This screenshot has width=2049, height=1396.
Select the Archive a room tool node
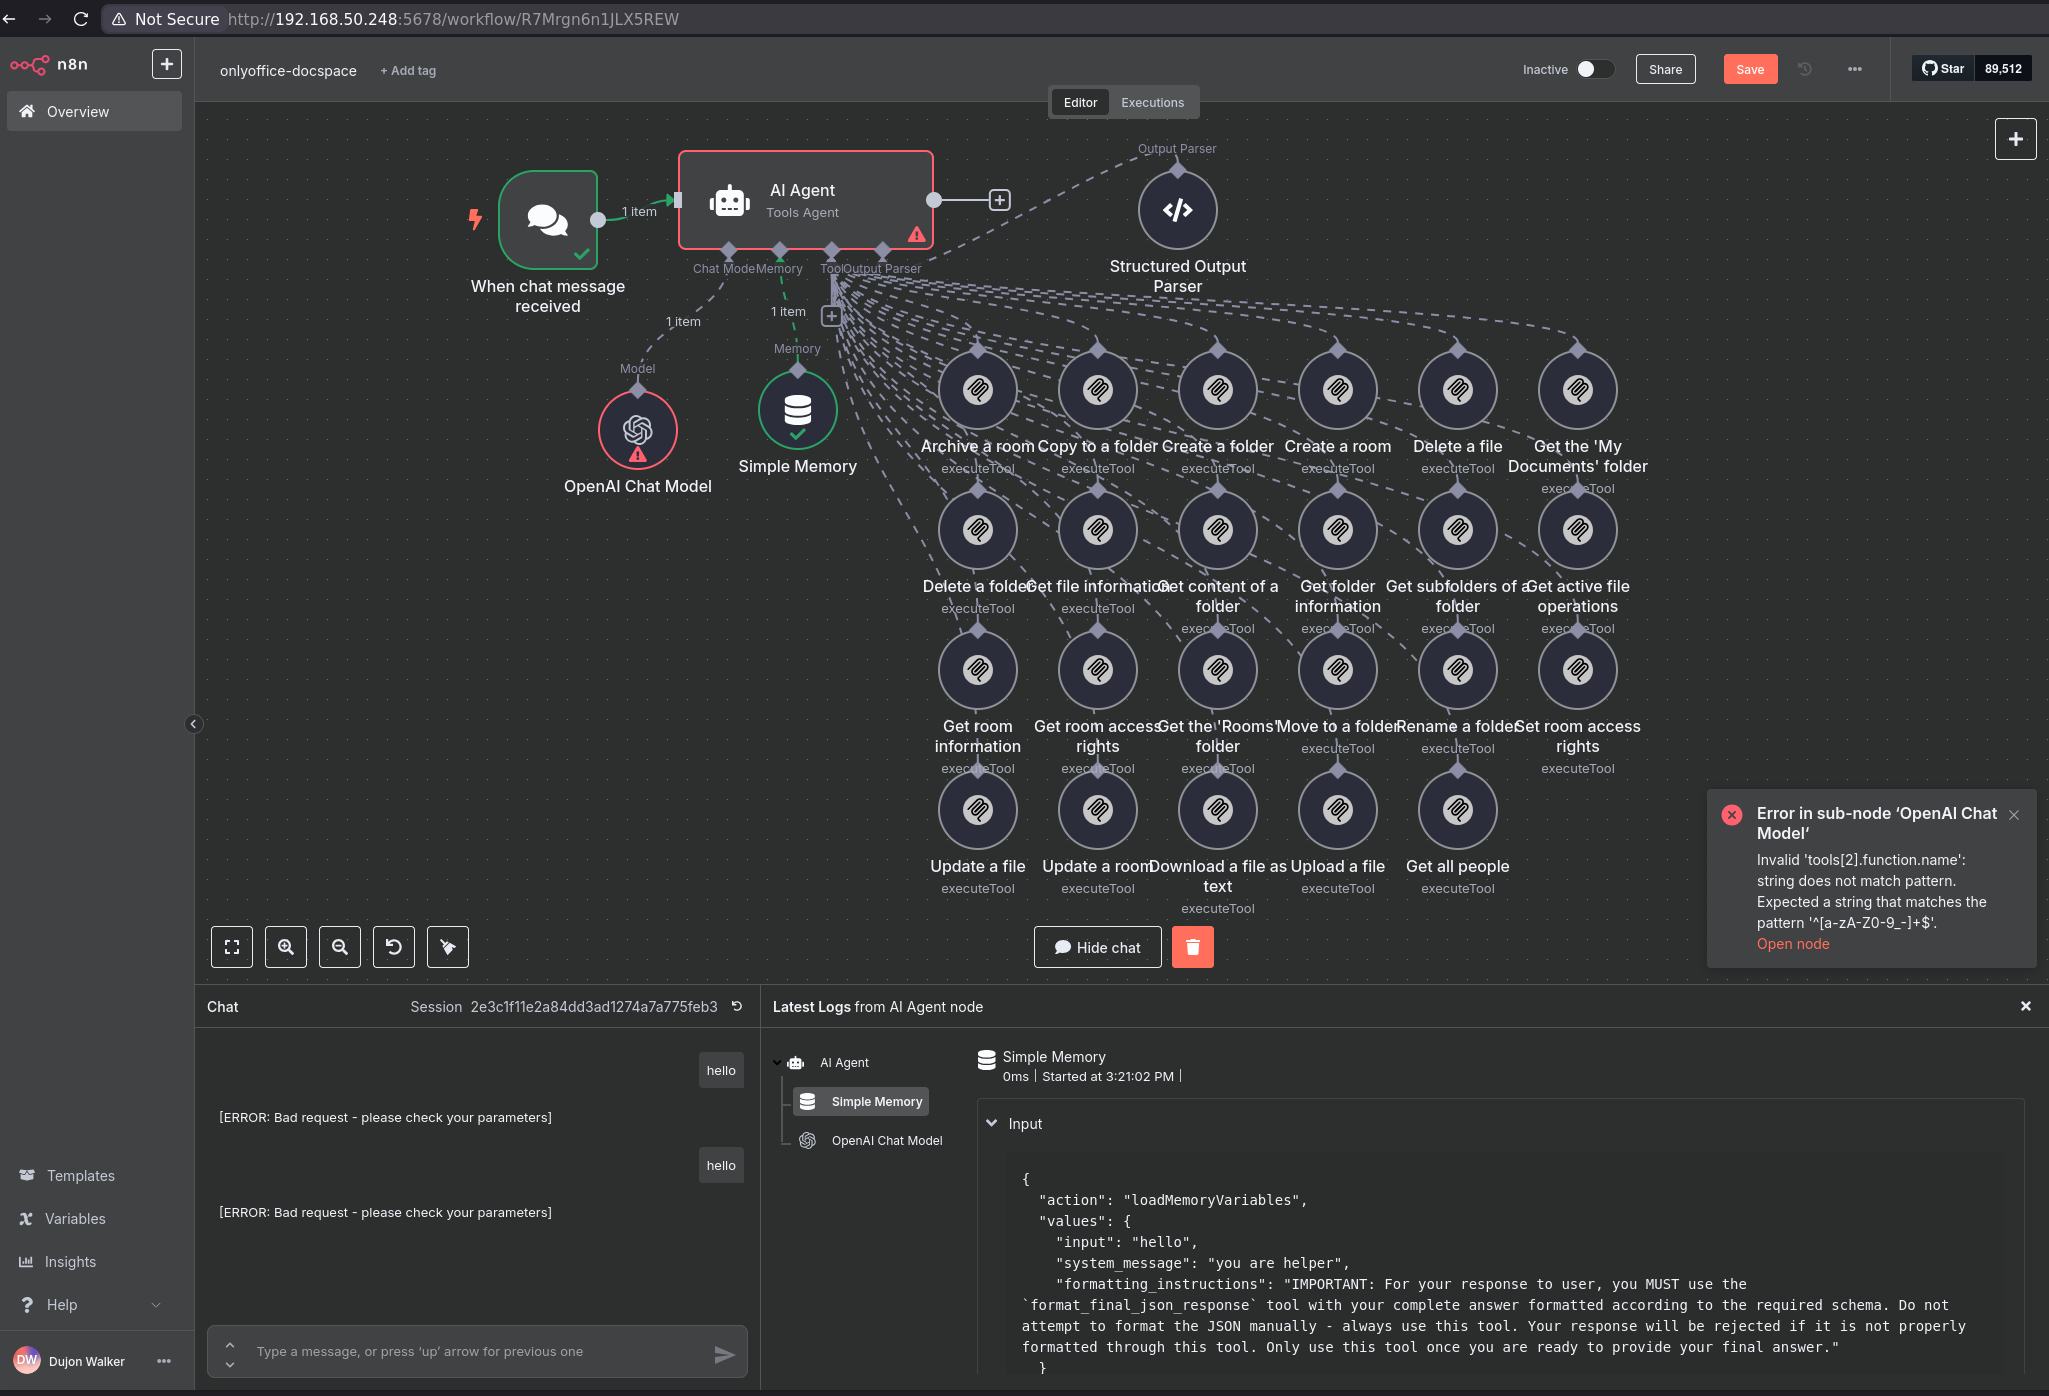pyautogui.click(x=978, y=390)
